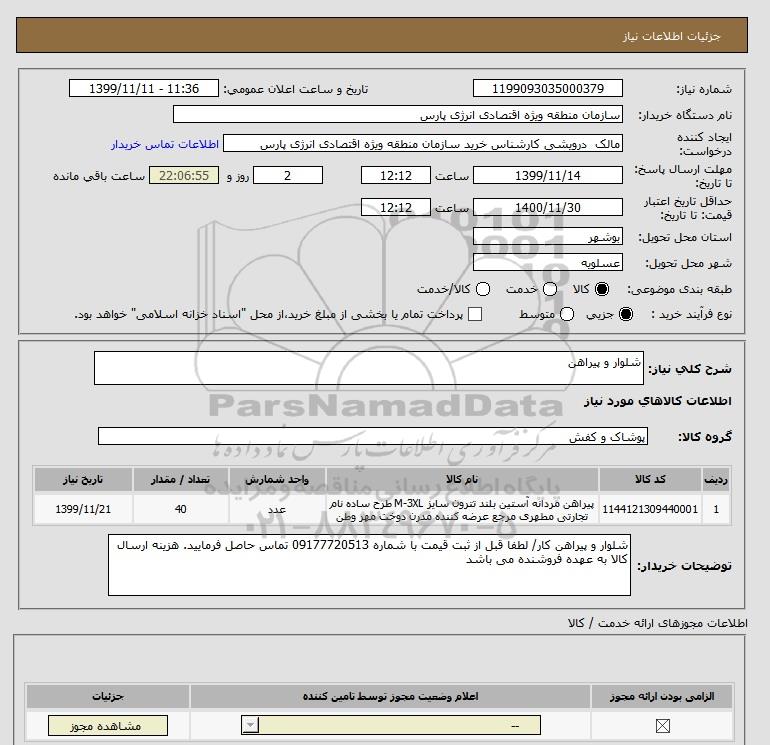Select the کالا/خدمت radio button
Screen dimensions: 770x745
click(x=483, y=289)
